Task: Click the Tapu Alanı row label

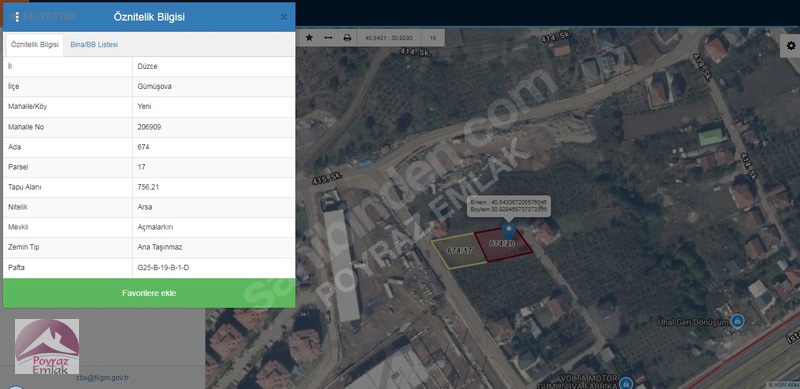Action: [x=24, y=187]
